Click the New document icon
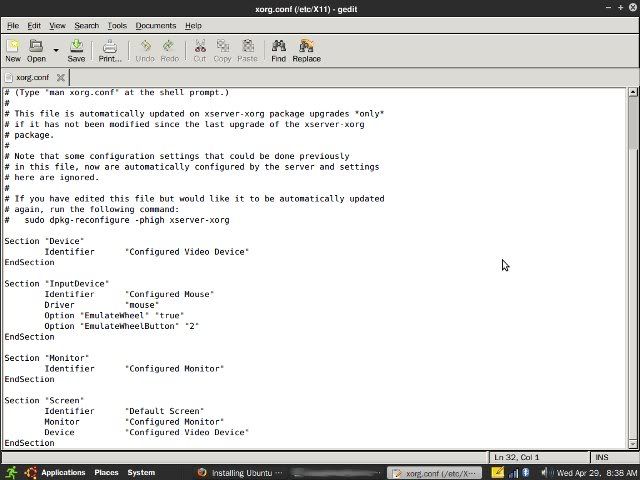This screenshot has width=640, height=480. pyautogui.click(x=13, y=50)
